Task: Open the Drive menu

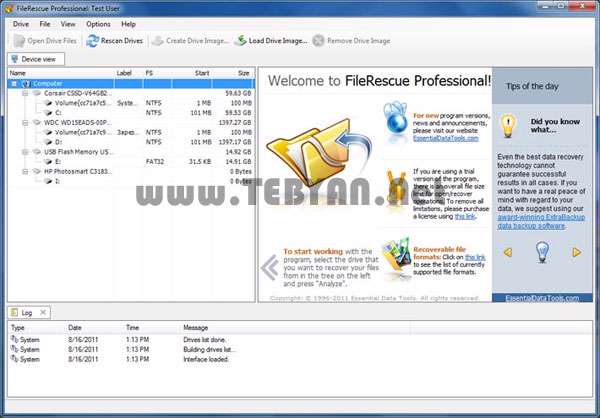Action: click(21, 24)
